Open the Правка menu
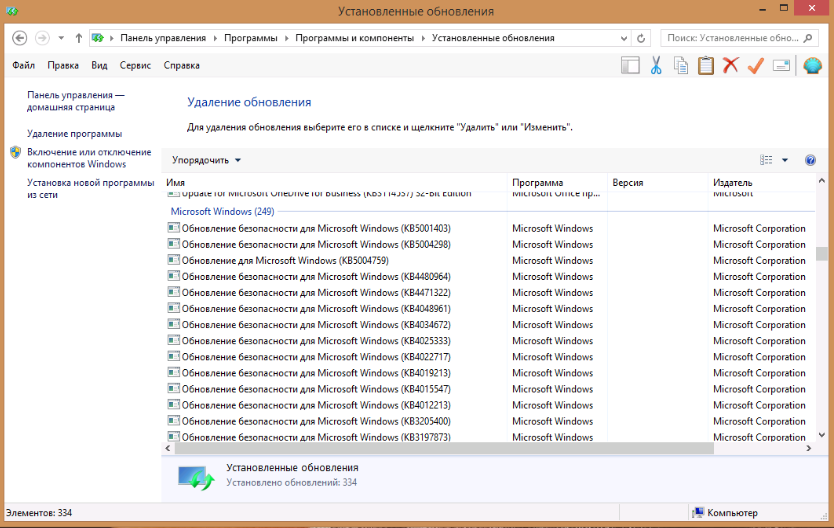834x528 pixels. (63, 65)
